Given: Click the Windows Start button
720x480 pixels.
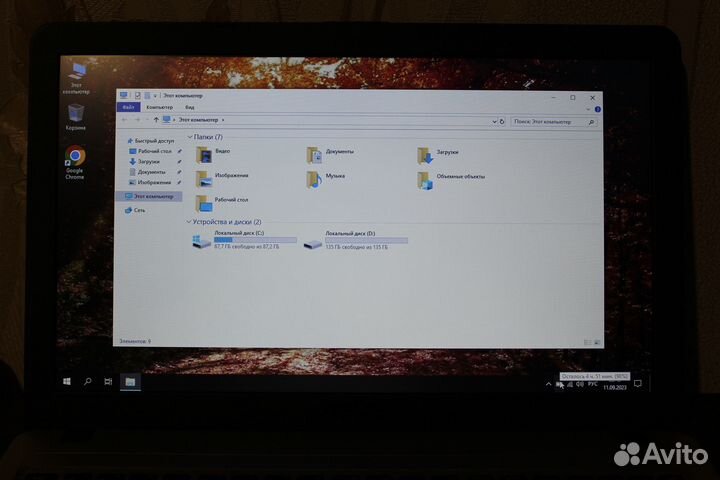Looking at the screenshot, I should click(x=68, y=381).
